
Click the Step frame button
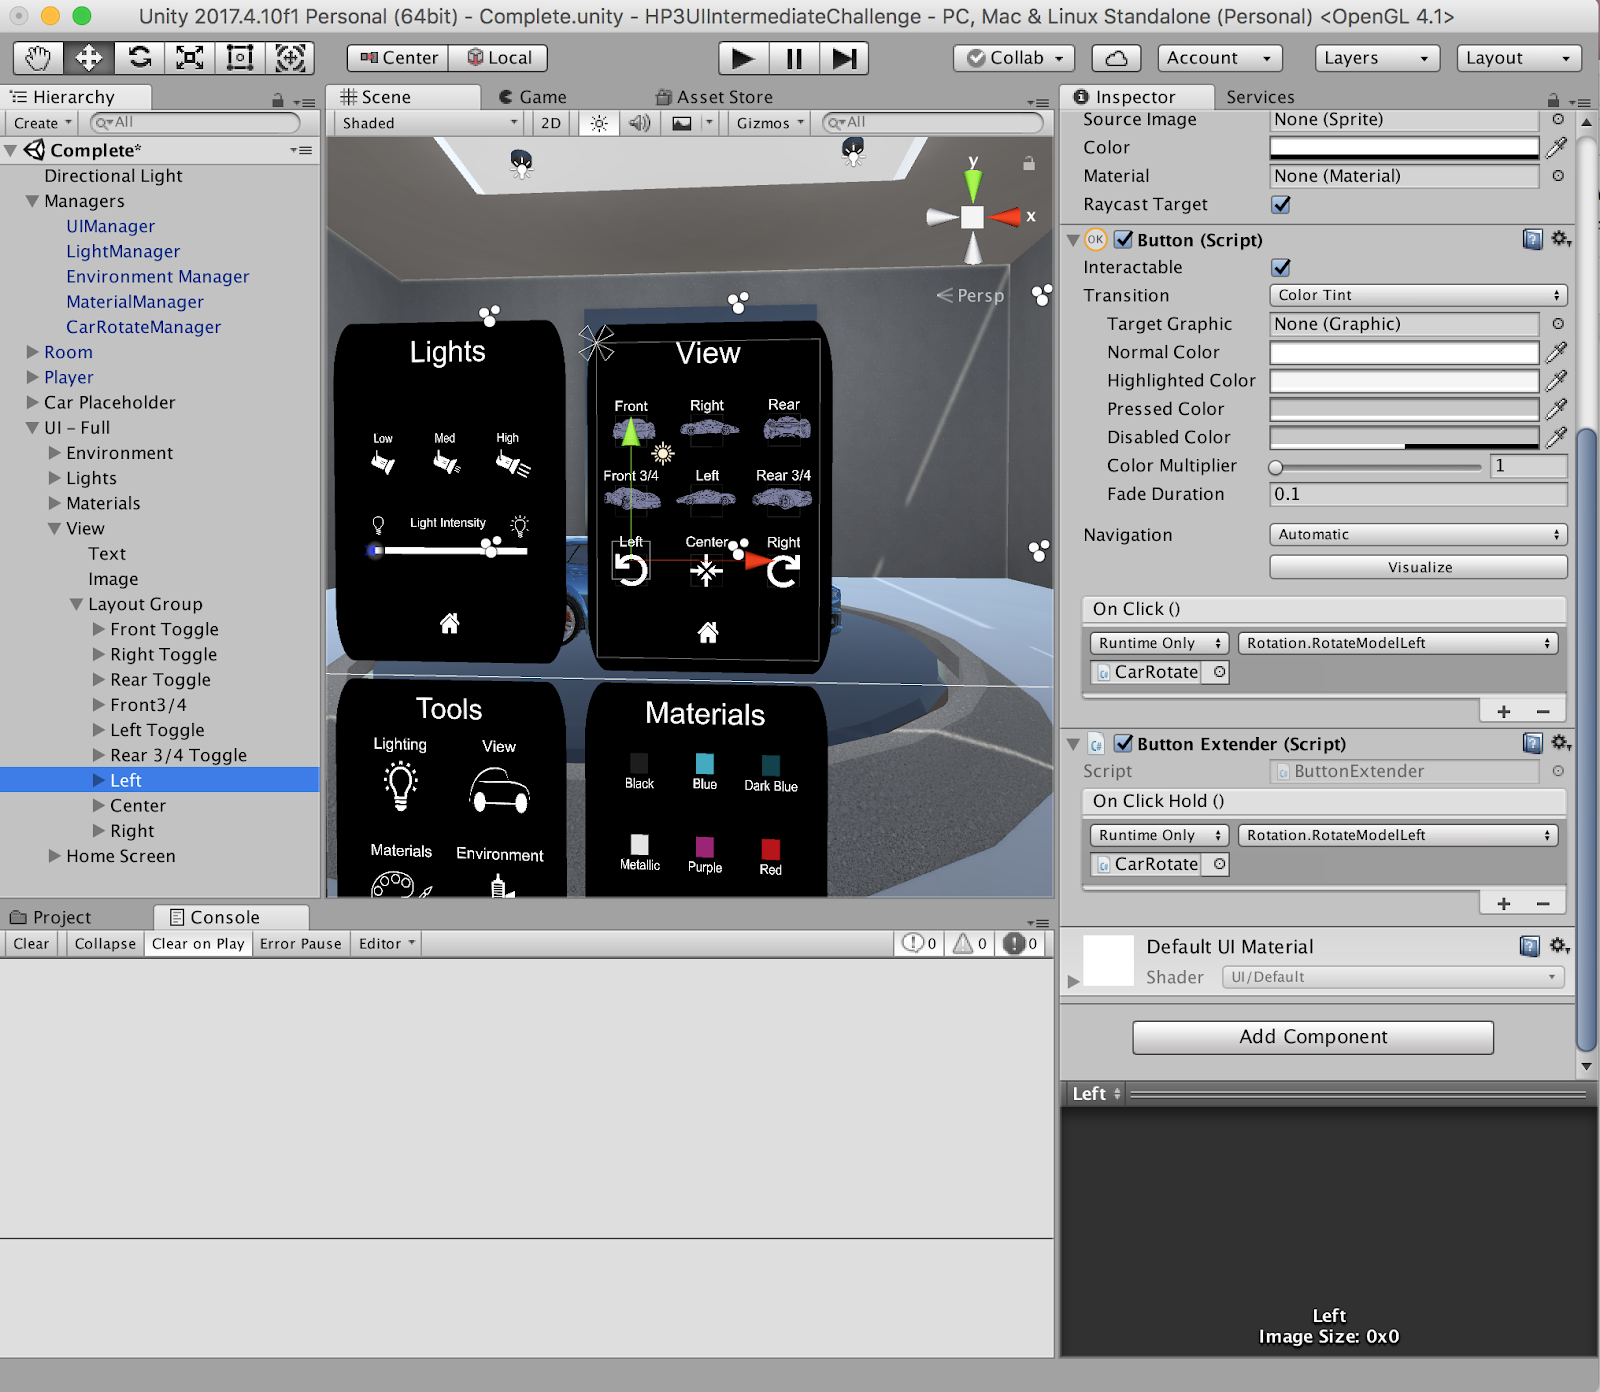[x=844, y=58]
